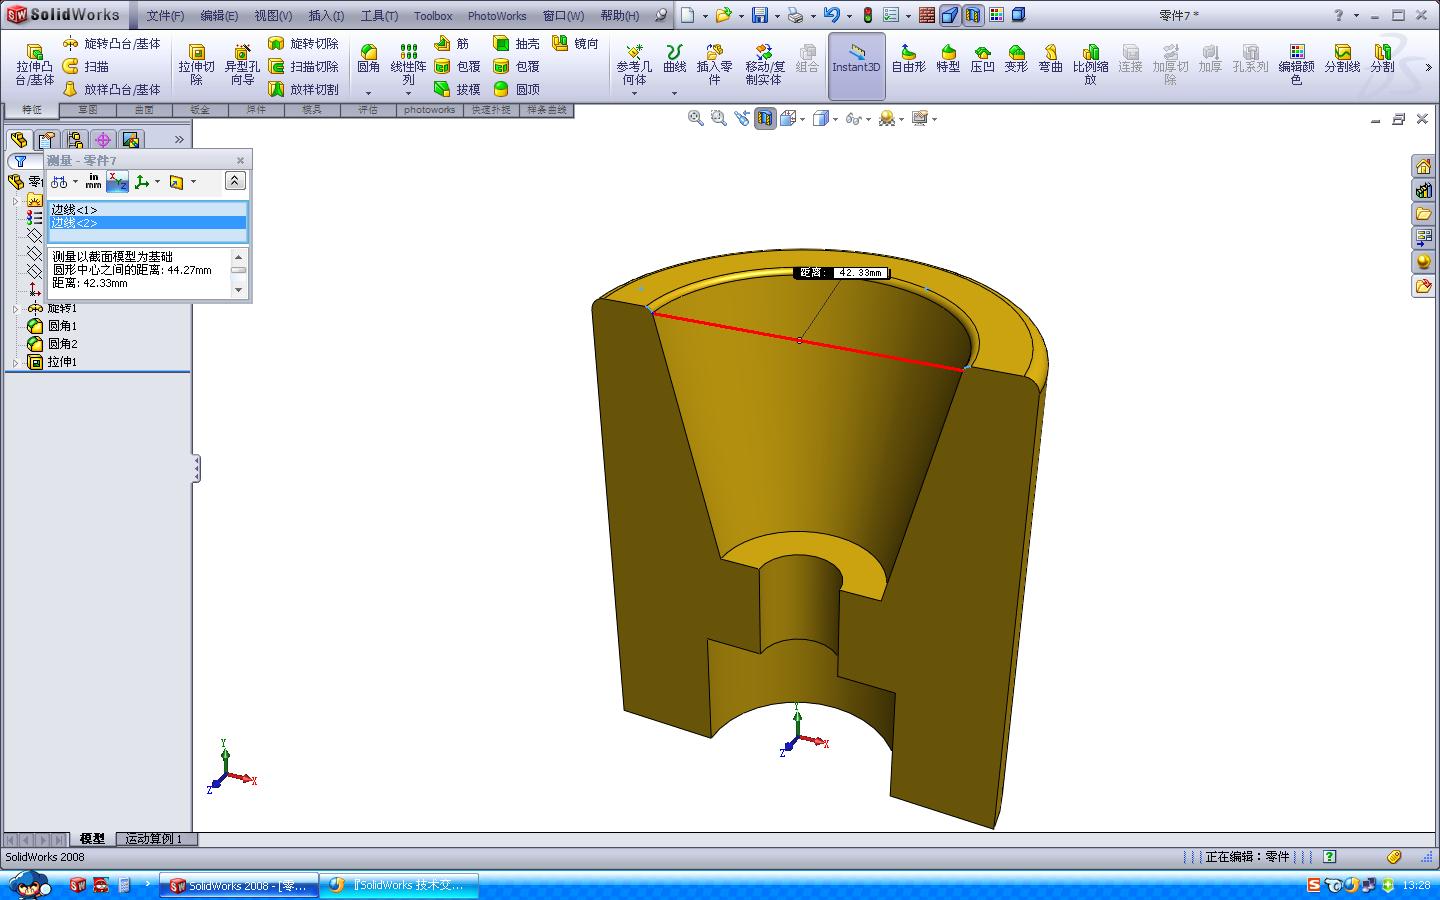Expand the hidden FeatureManager tabs chevron
The width and height of the screenshot is (1440, 900).
click(179, 140)
